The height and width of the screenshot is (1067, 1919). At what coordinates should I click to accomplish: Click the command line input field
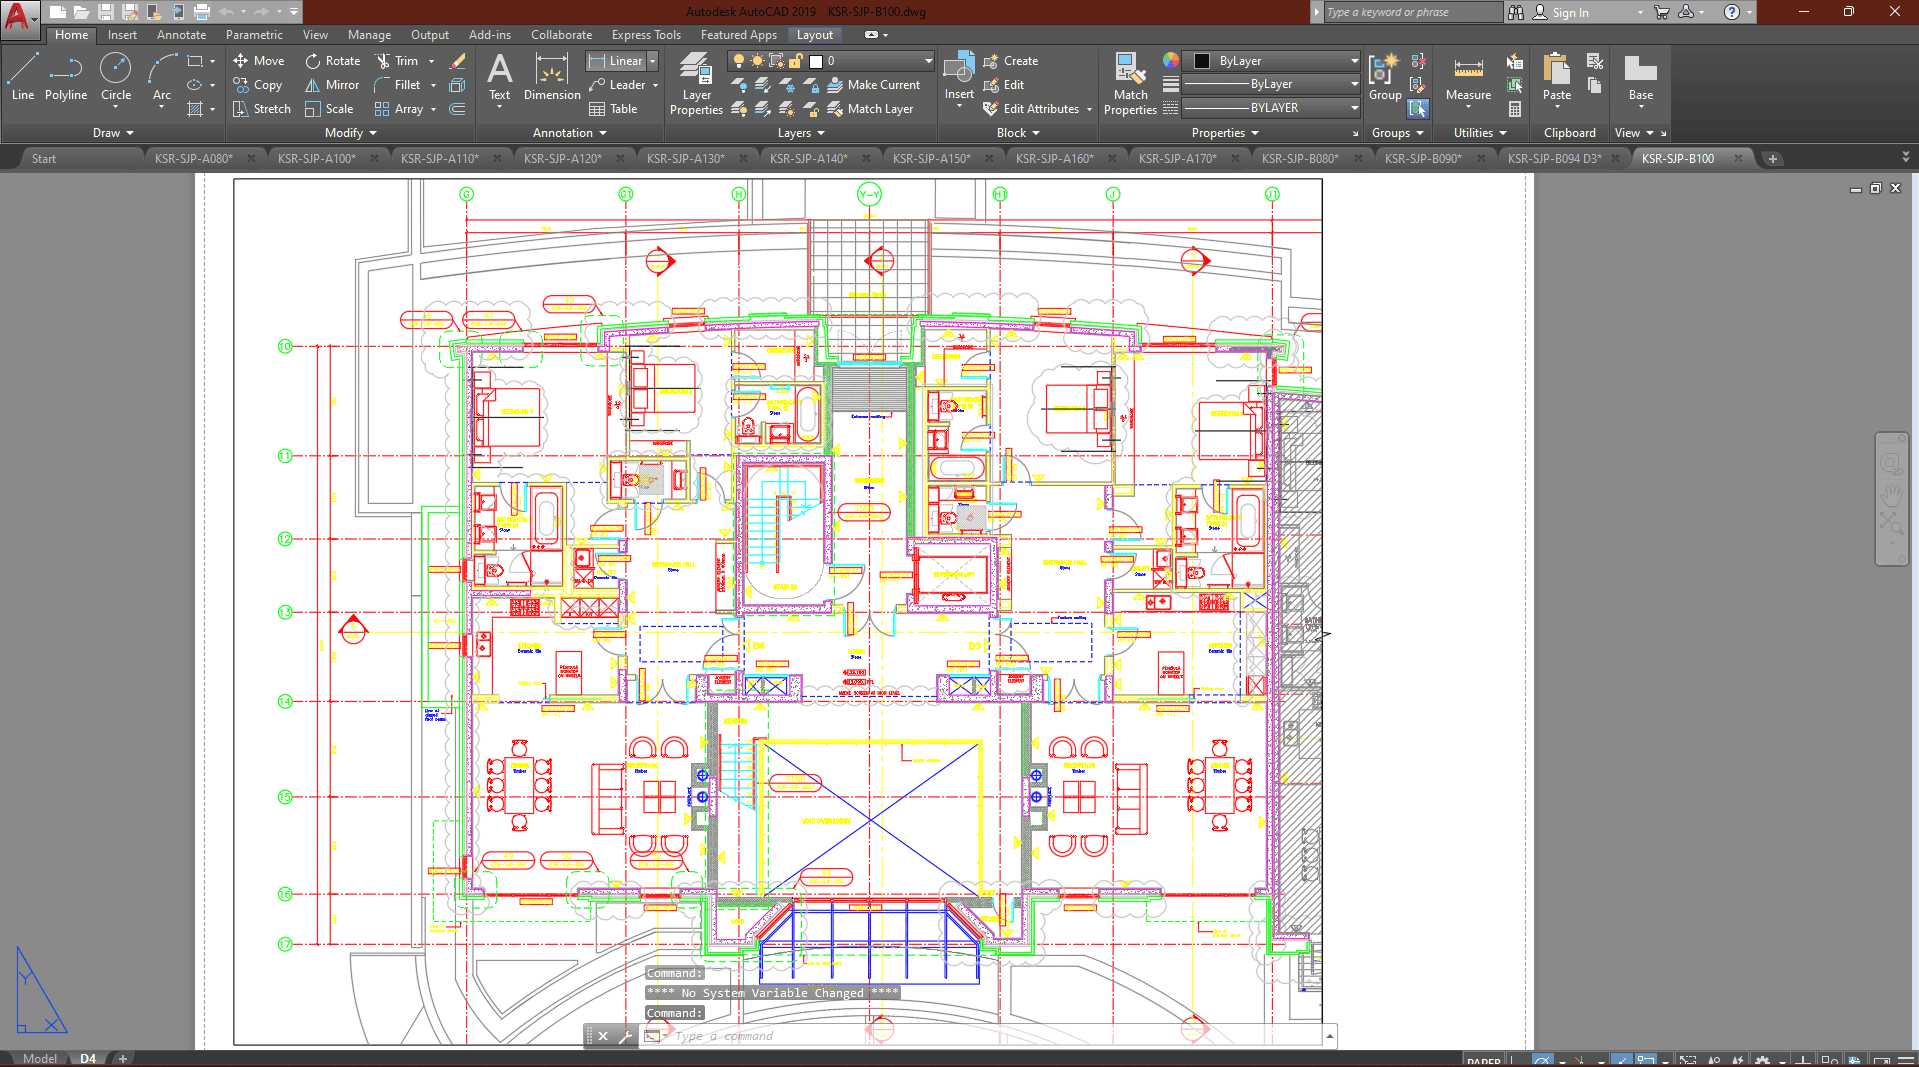tap(990, 1036)
